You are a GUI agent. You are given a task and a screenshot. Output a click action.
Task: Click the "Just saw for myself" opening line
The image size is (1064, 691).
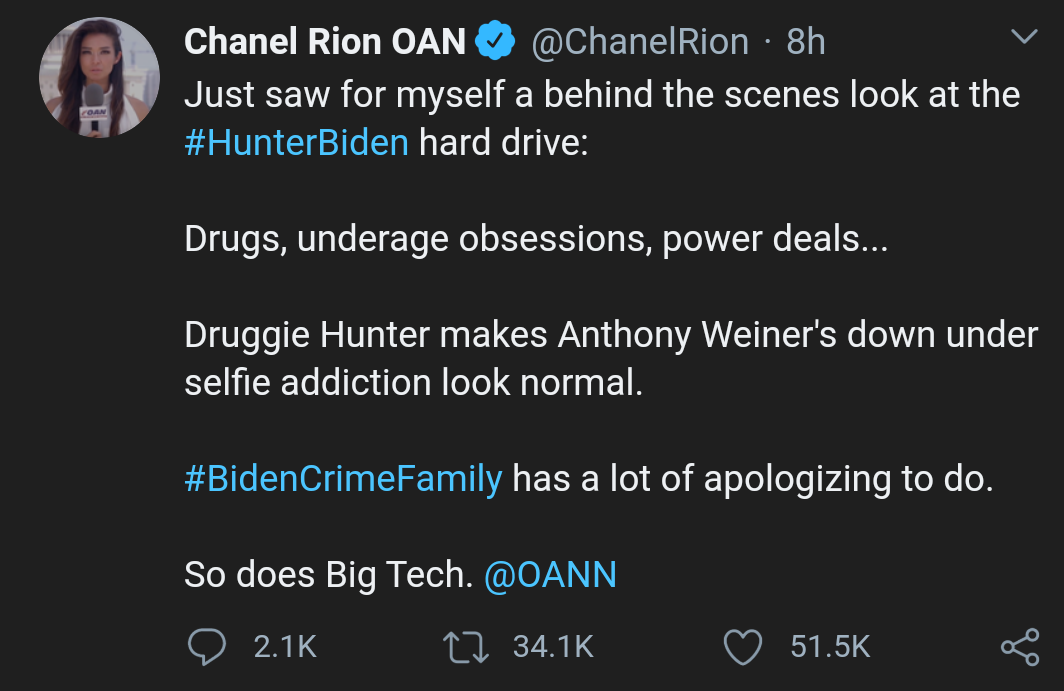pos(602,95)
